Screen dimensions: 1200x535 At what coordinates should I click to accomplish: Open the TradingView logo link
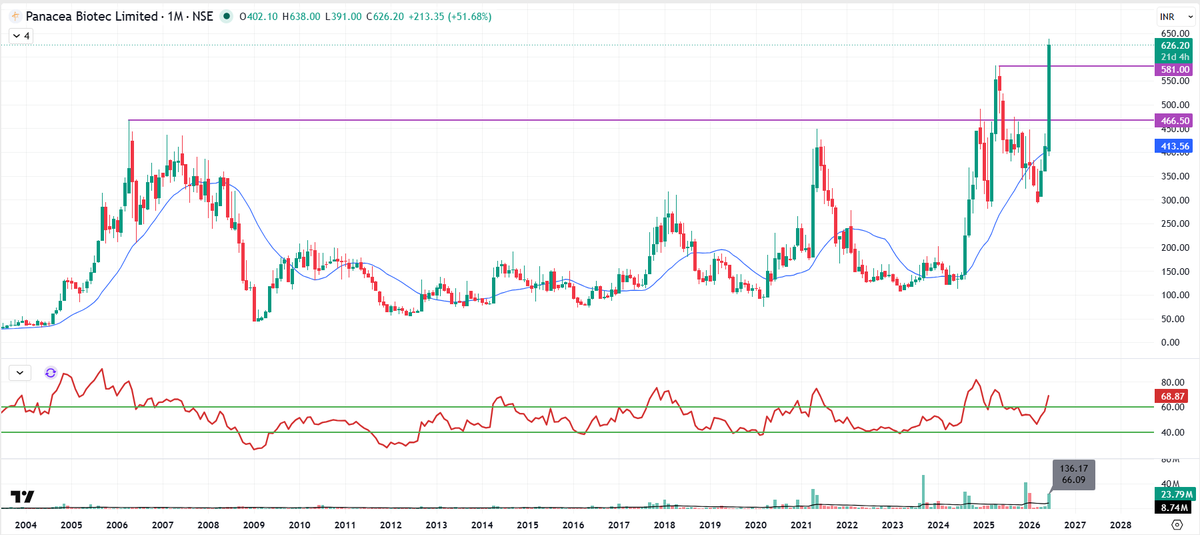coord(23,497)
